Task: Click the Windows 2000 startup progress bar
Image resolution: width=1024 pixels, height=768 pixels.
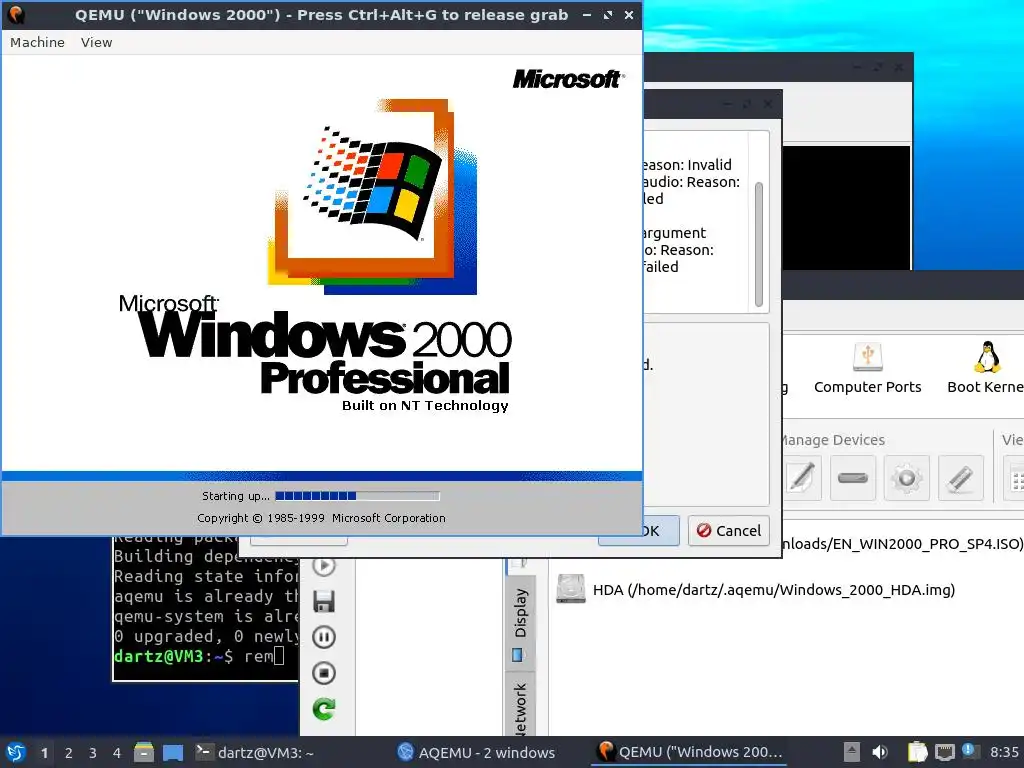Action: pos(357,496)
